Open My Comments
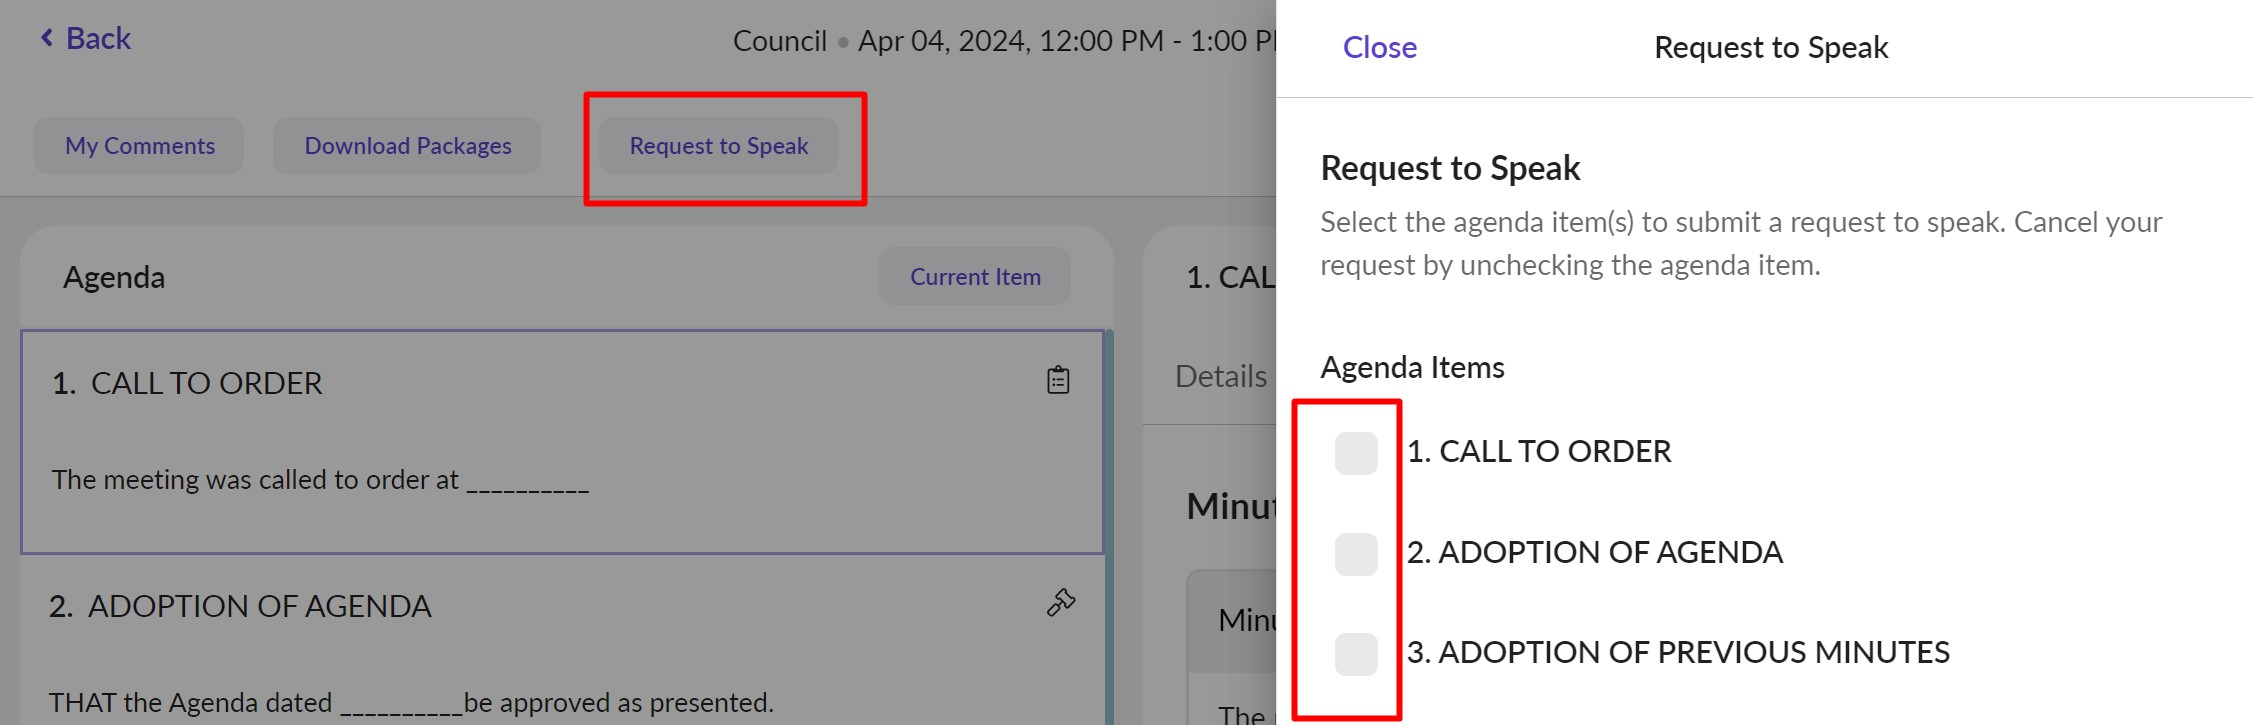The width and height of the screenshot is (2253, 725). [140, 146]
